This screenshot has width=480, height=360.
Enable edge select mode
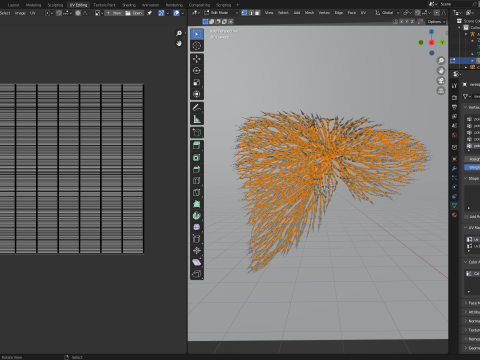pos(251,13)
